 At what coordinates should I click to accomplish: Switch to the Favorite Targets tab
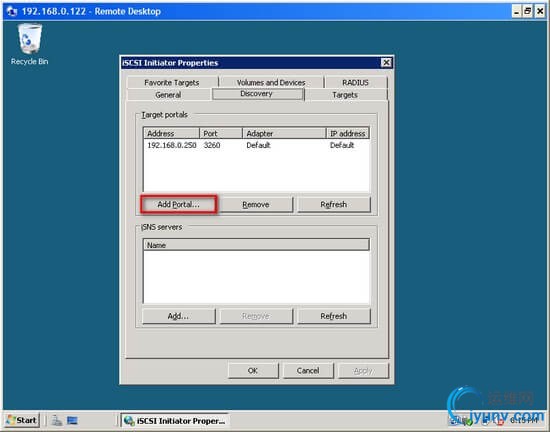pos(172,82)
